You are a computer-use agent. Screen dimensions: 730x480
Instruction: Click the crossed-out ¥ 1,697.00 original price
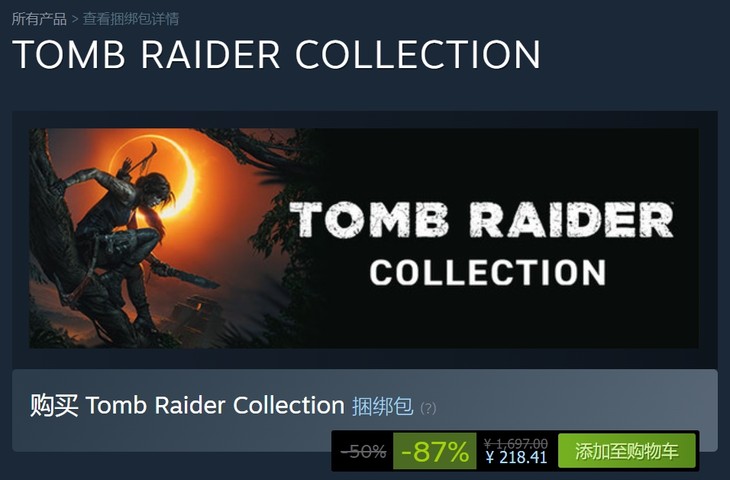[x=516, y=443]
